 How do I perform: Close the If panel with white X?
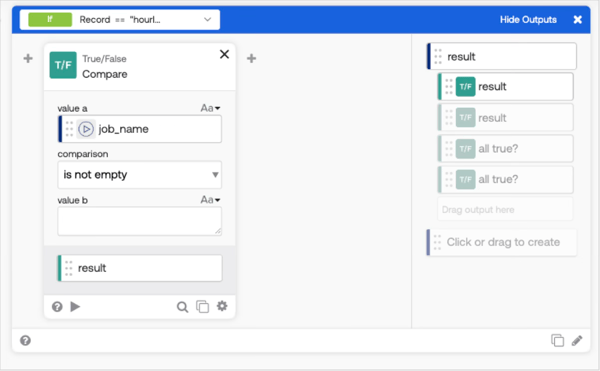click(x=577, y=20)
